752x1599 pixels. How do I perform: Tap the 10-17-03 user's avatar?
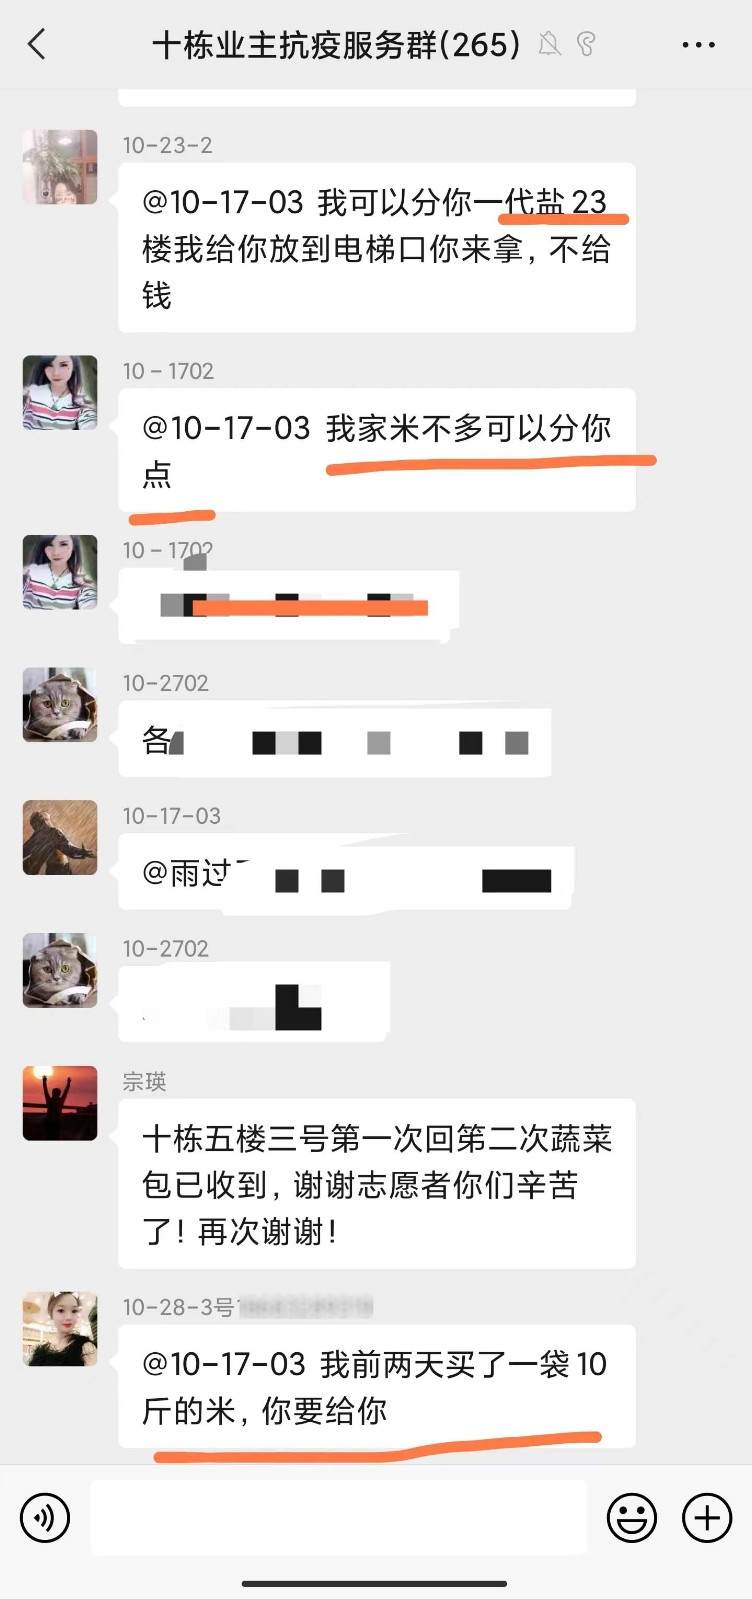click(60, 838)
